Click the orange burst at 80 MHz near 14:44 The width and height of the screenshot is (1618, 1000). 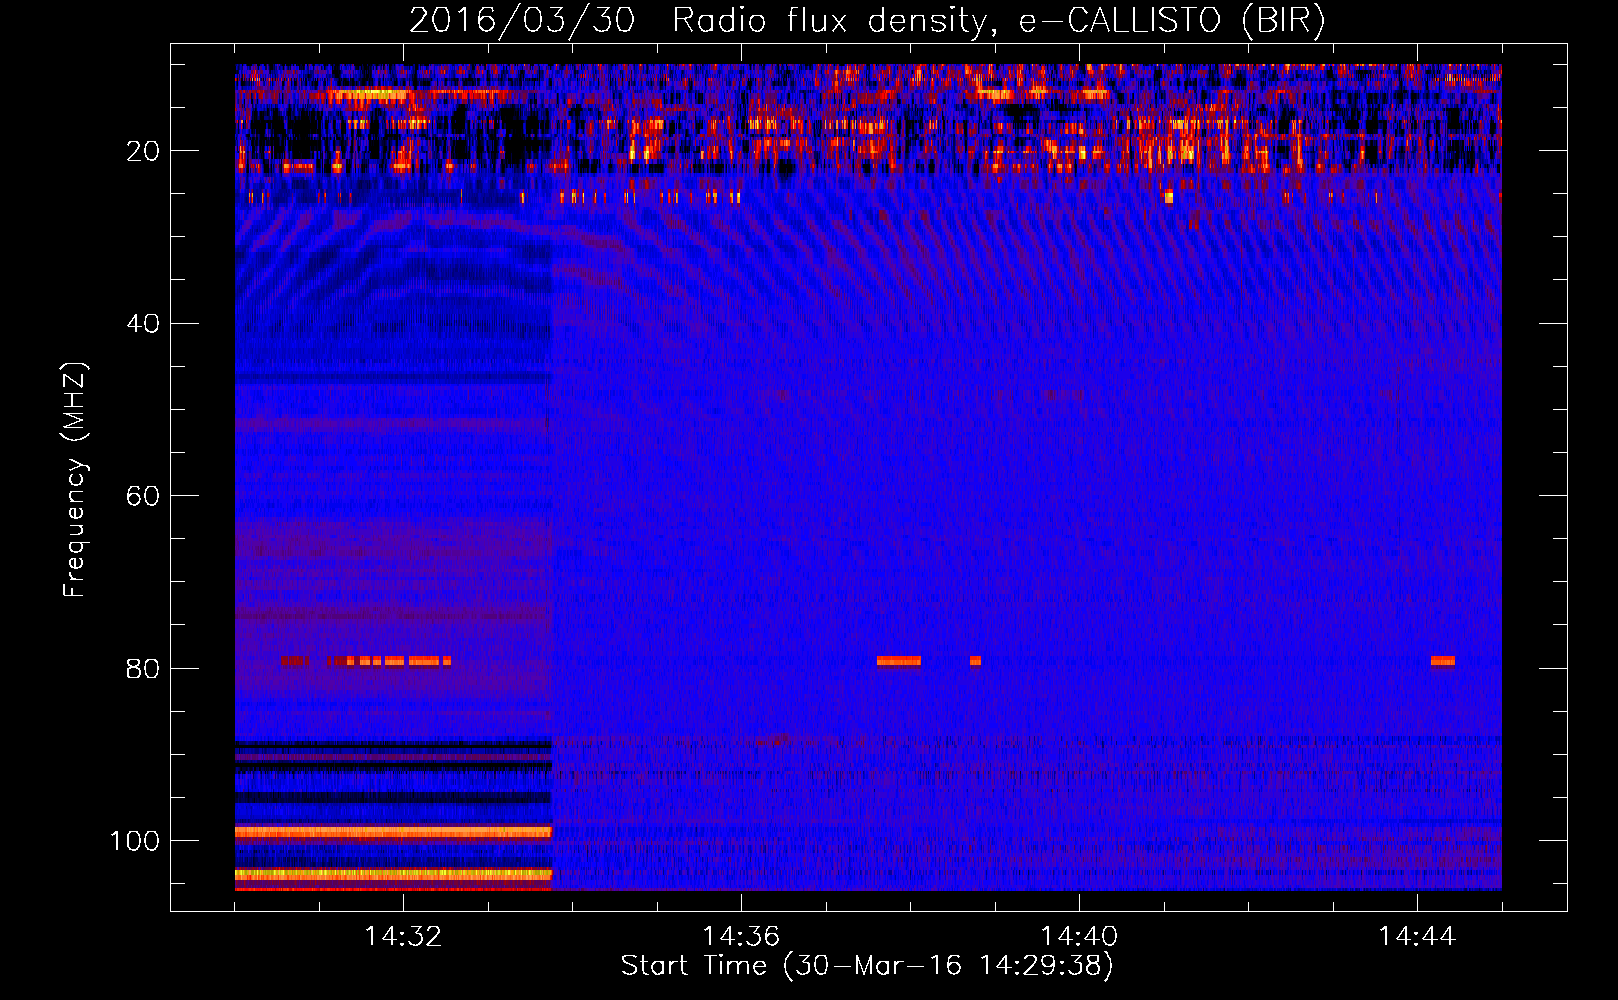(x=1443, y=661)
